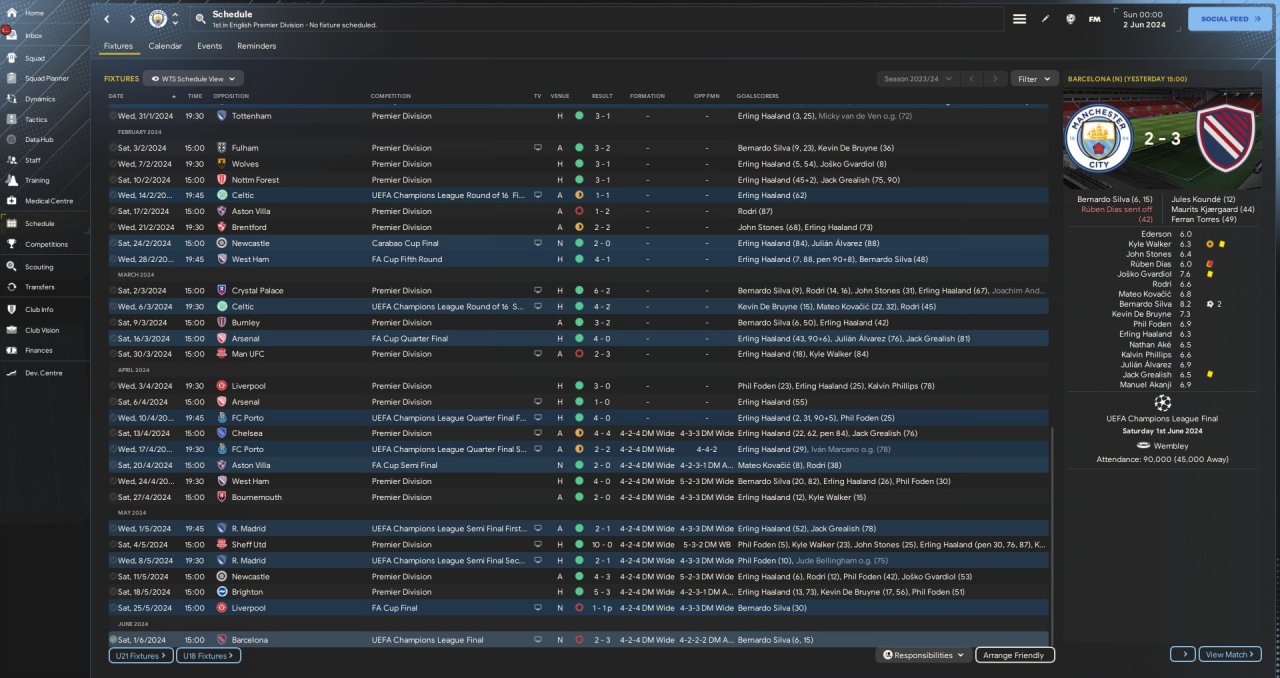Switch to the Events tab

209,46
